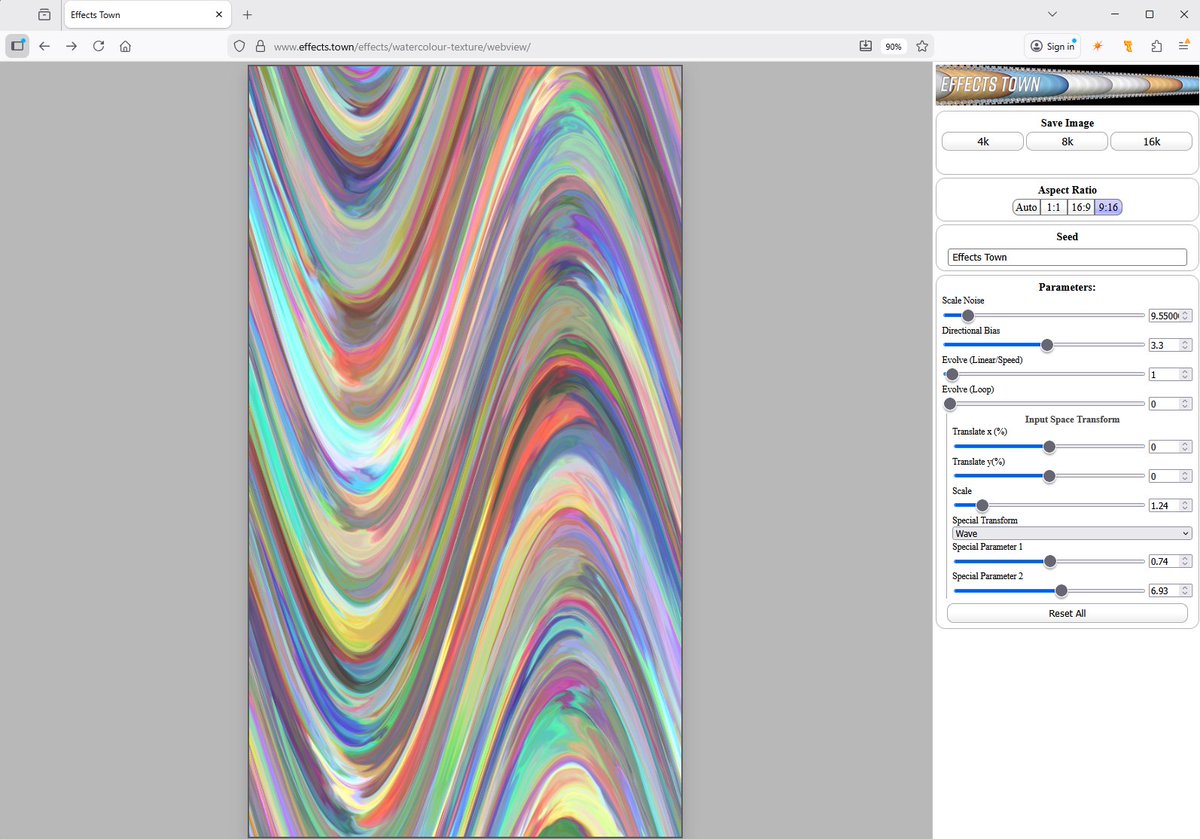Bookmark this page with the star icon

pyautogui.click(x=922, y=46)
